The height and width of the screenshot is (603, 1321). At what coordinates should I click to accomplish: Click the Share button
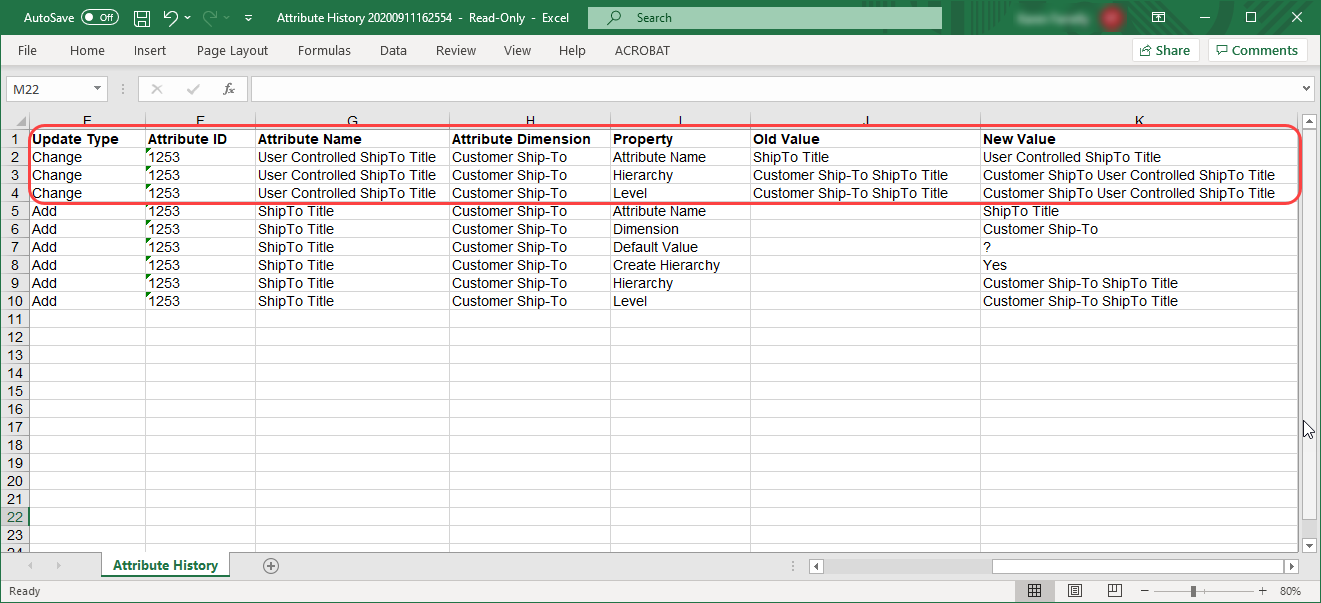click(1164, 51)
